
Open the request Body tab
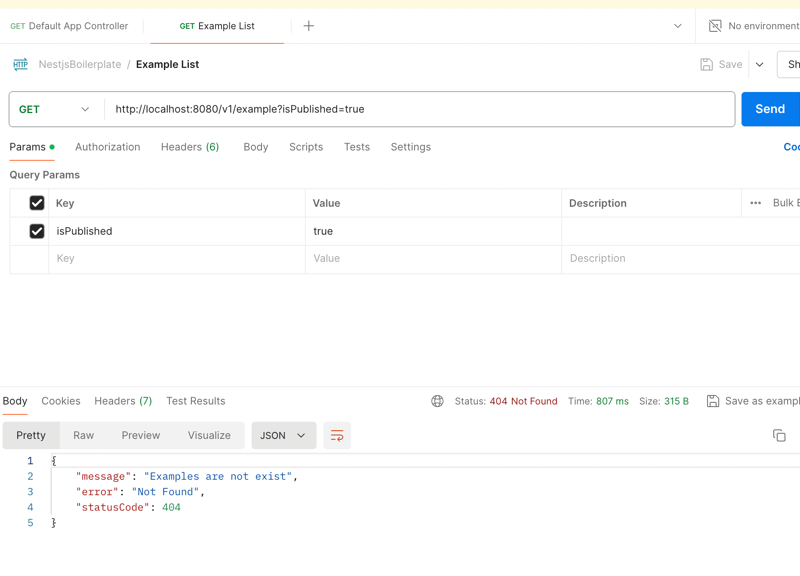256,147
